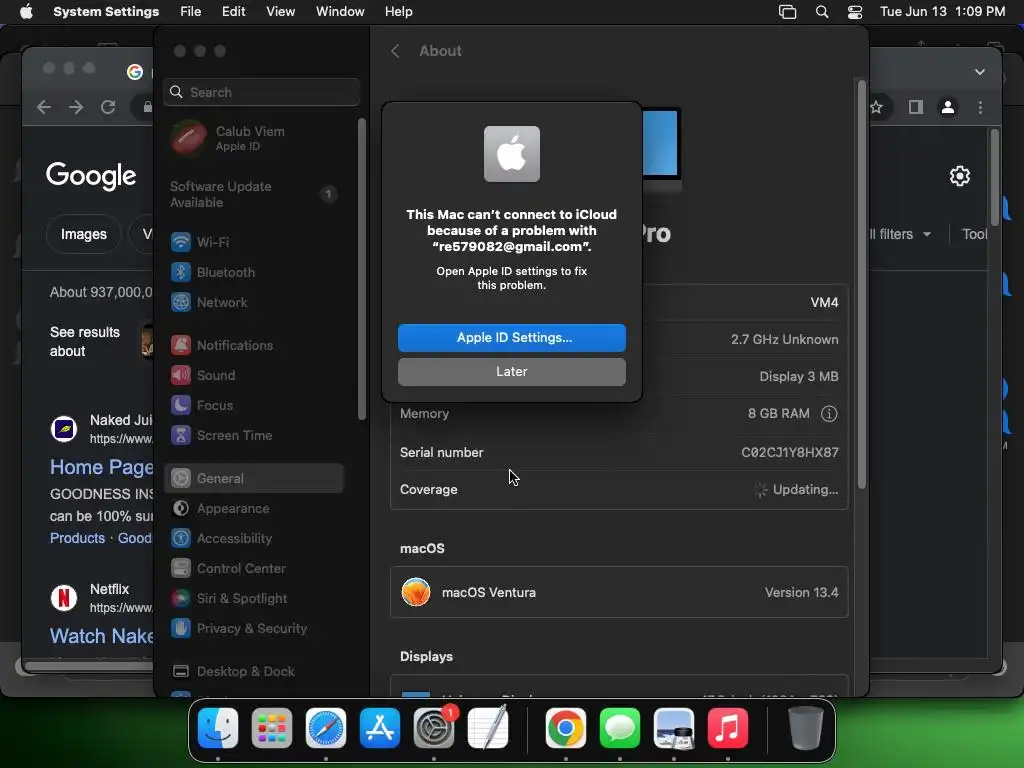1024x768 pixels.
Task: Open the Help menu
Action: (398, 12)
